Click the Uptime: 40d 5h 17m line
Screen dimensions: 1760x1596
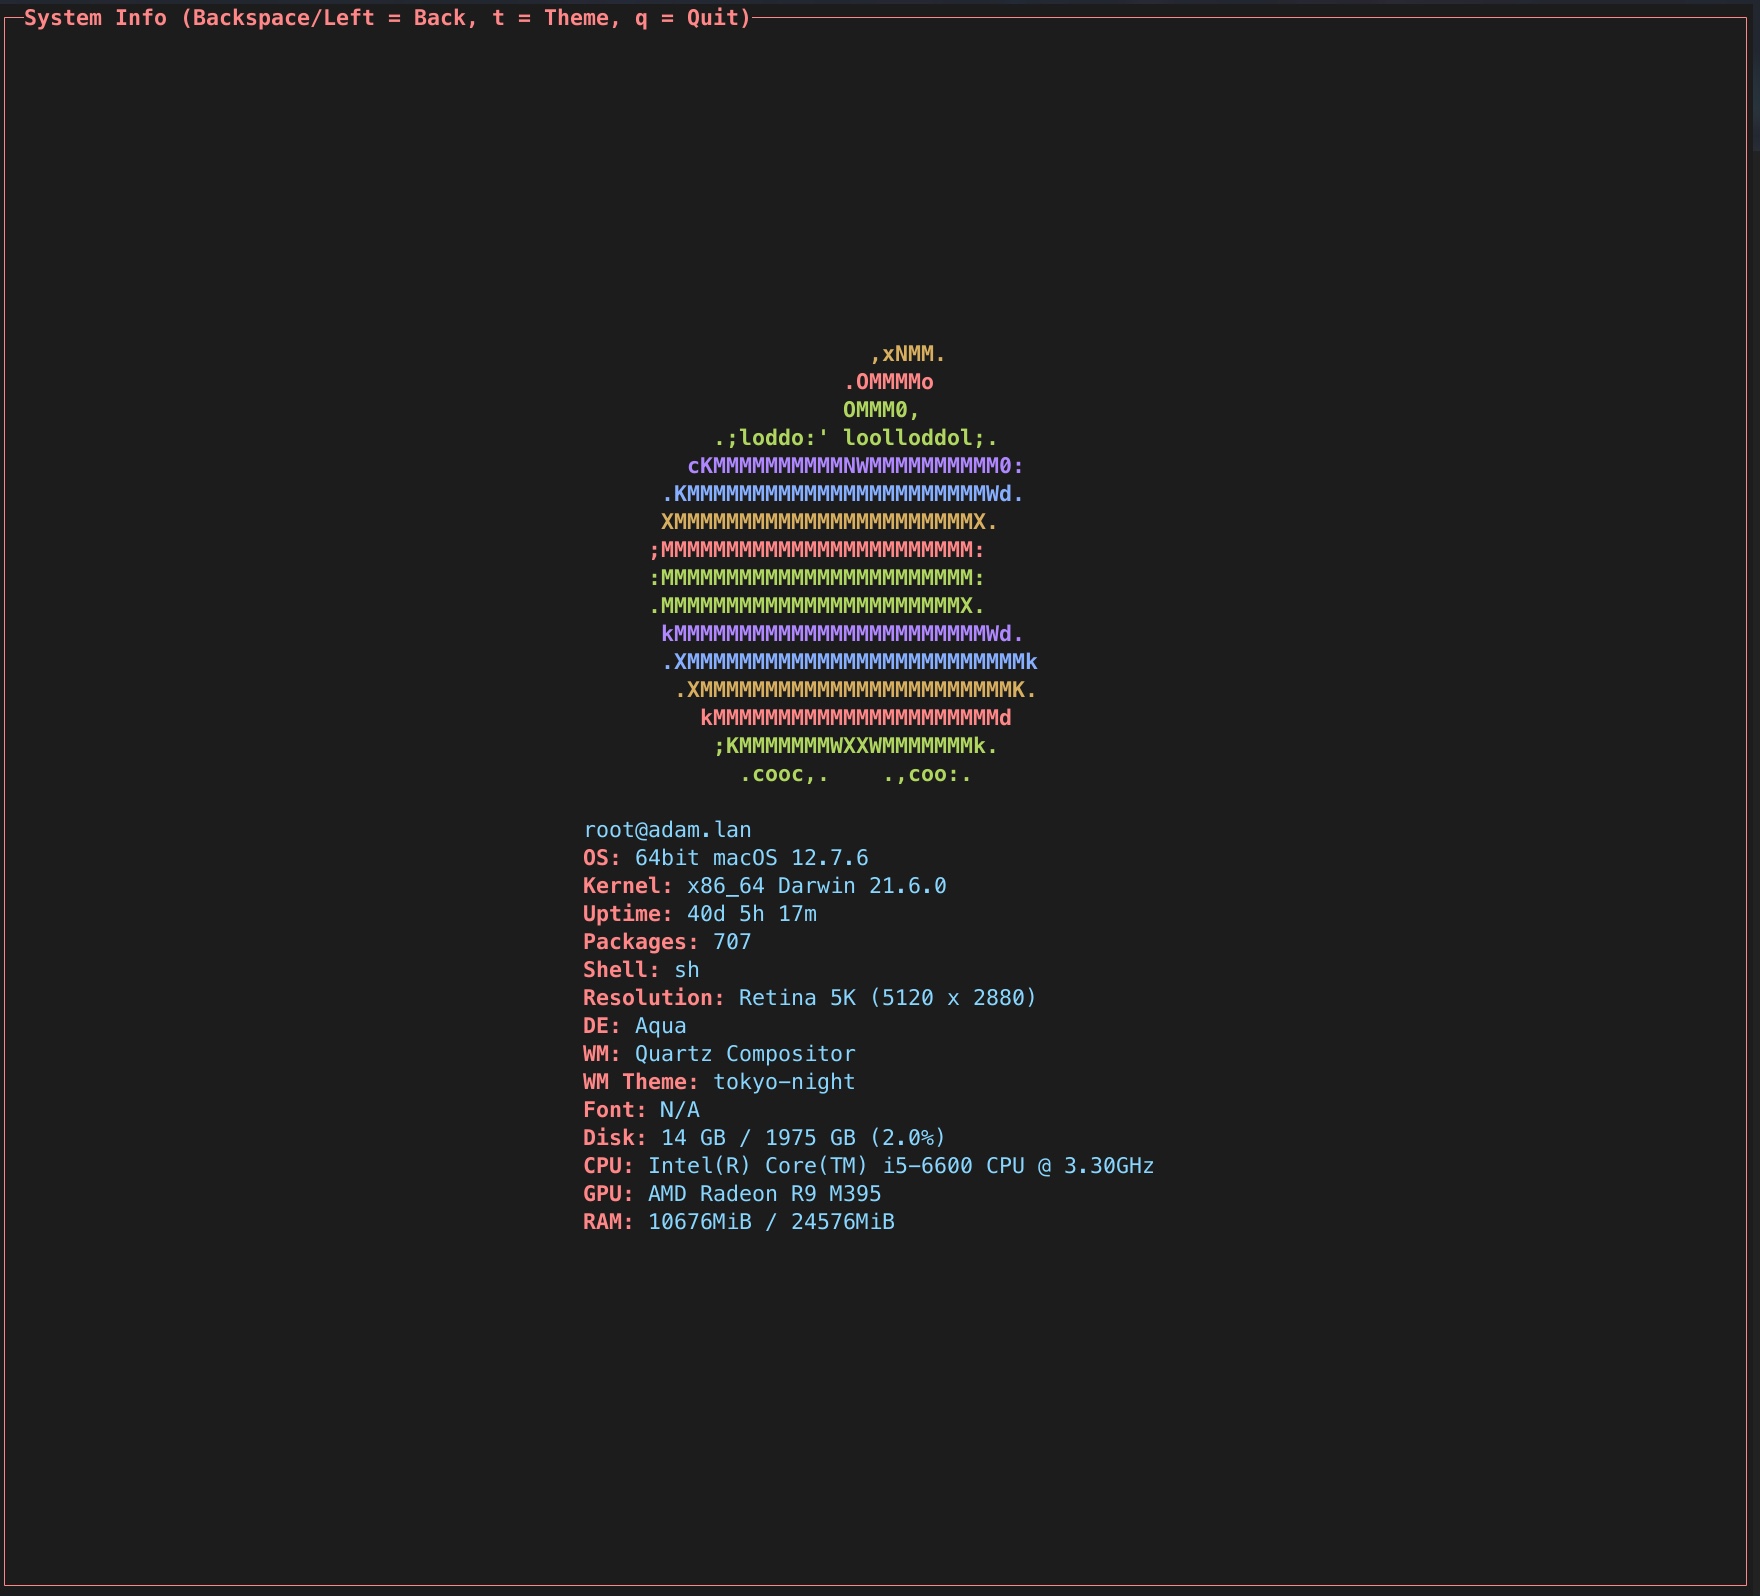pos(700,914)
